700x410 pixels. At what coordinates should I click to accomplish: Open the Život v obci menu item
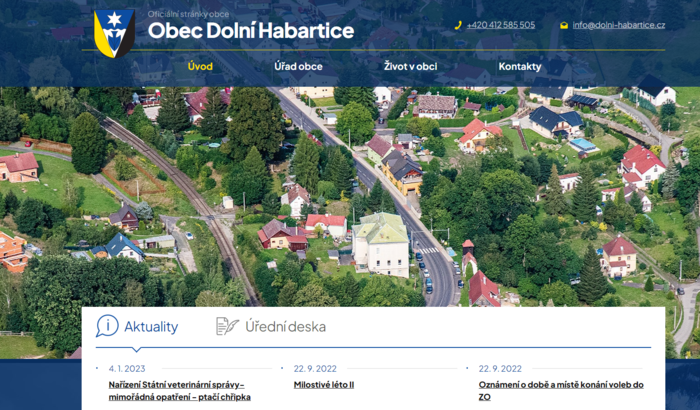point(410,67)
